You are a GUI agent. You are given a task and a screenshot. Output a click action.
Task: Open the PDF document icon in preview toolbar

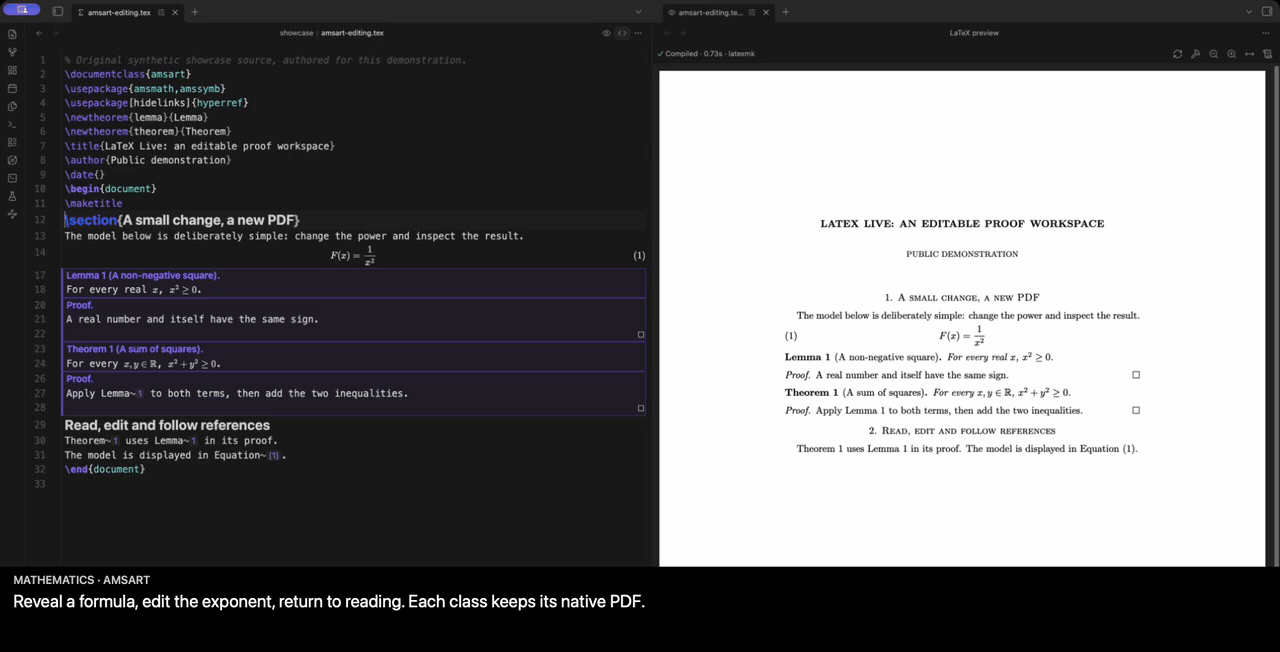1267,54
